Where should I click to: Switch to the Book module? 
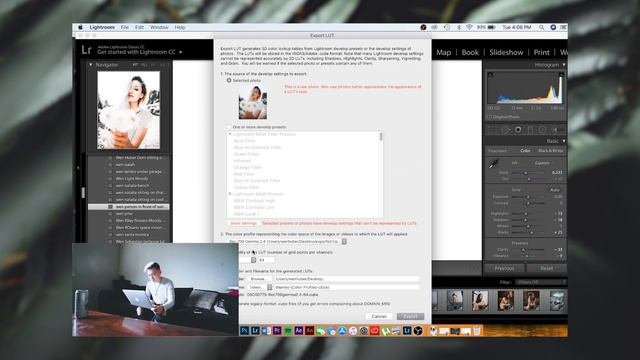point(470,52)
